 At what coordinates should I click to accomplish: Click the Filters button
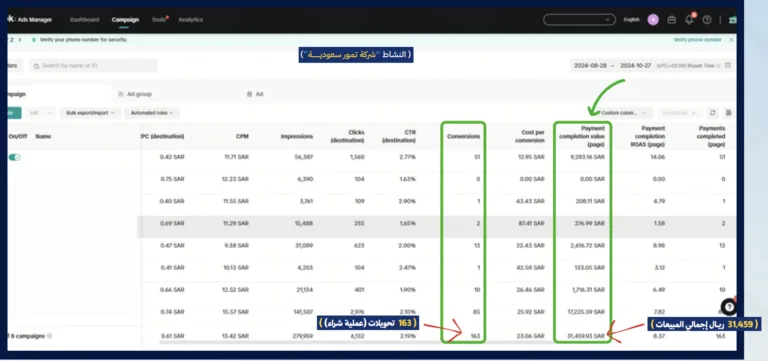[x=15, y=66]
